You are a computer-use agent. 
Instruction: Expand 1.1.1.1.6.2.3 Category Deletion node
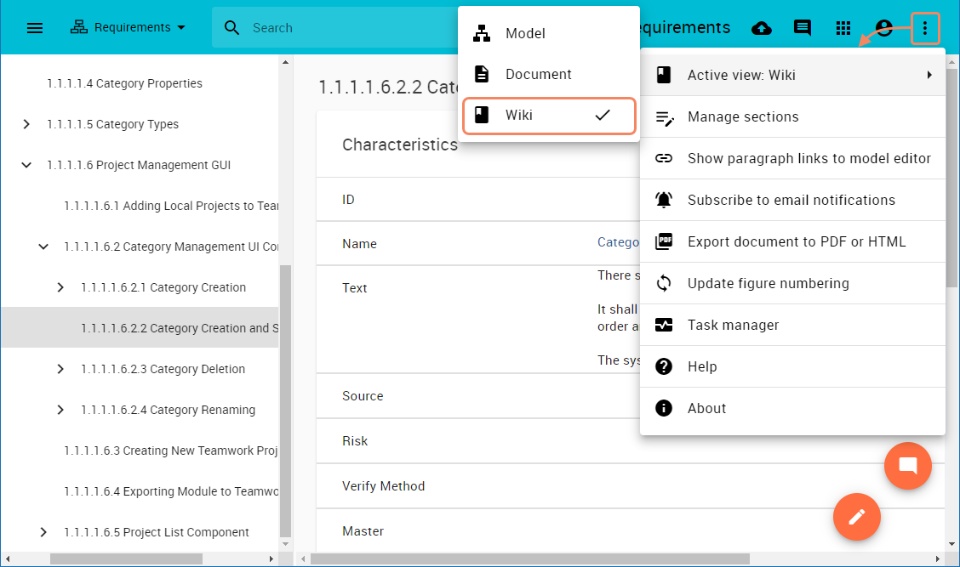pyautogui.click(x=60, y=369)
